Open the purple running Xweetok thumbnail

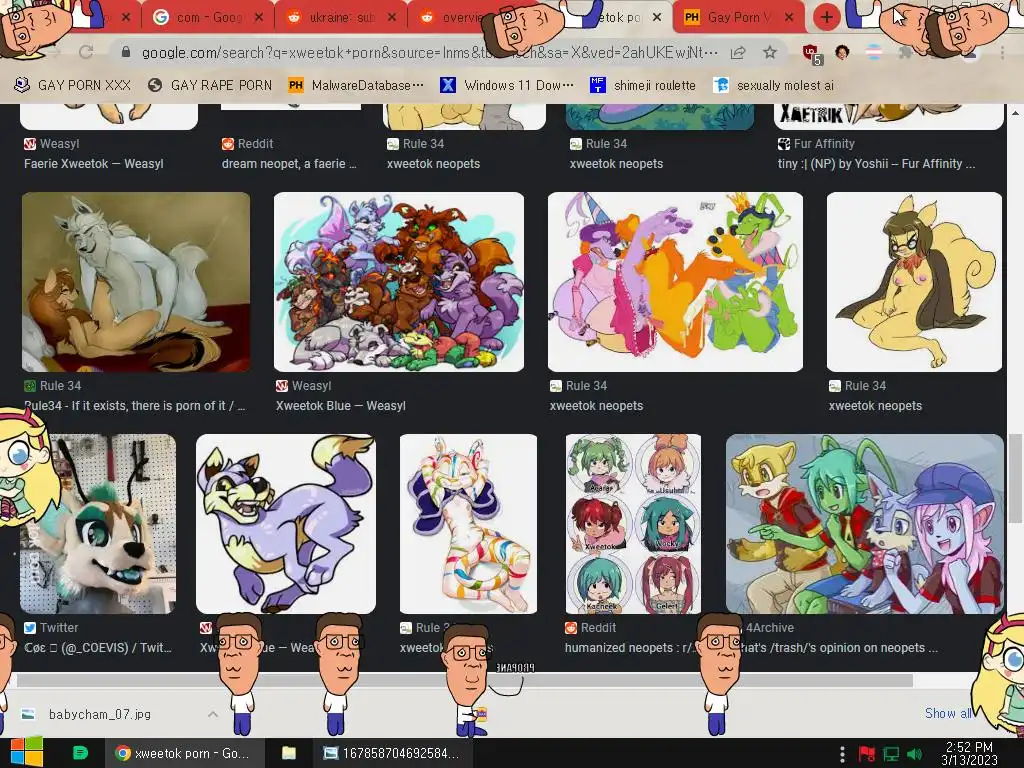pyautogui.click(x=286, y=524)
